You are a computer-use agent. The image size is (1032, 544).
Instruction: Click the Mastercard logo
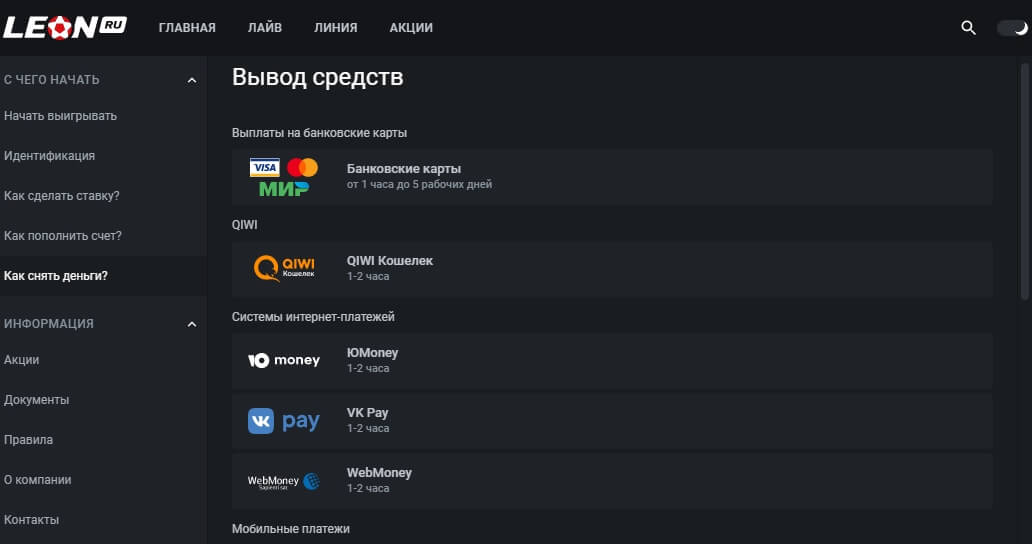(303, 167)
